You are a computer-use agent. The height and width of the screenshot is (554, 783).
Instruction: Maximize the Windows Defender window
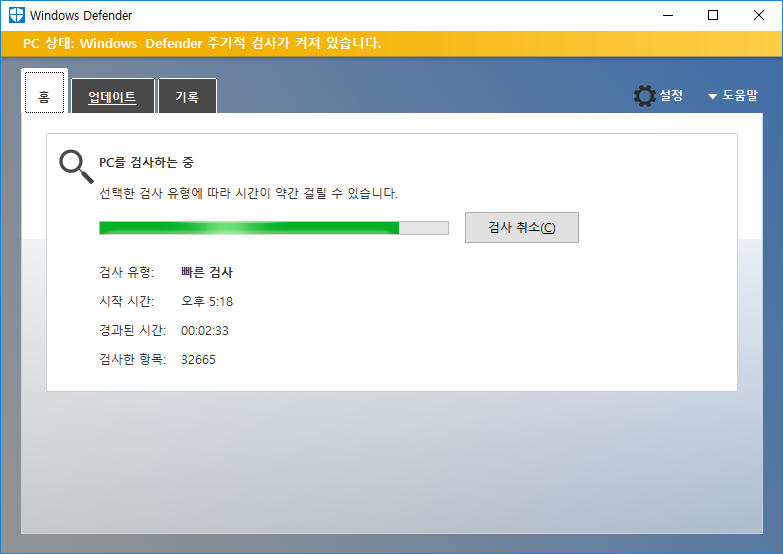pos(713,15)
